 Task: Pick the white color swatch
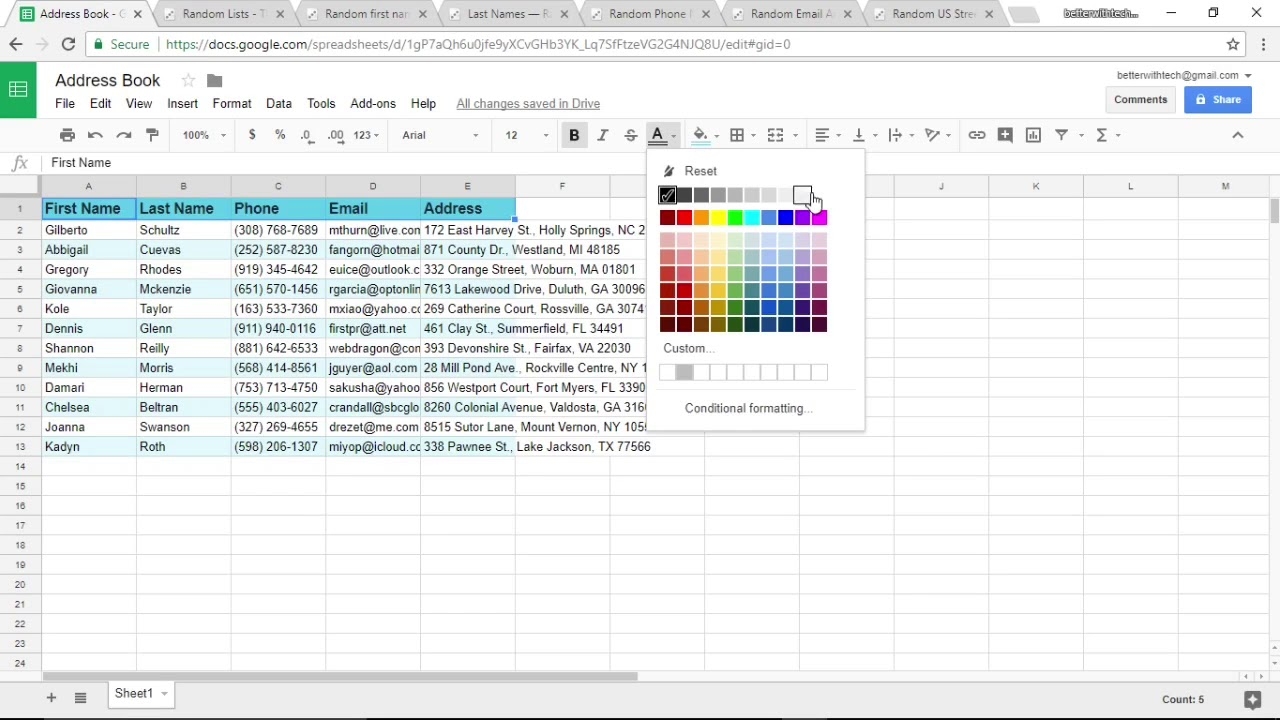pos(802,195)
